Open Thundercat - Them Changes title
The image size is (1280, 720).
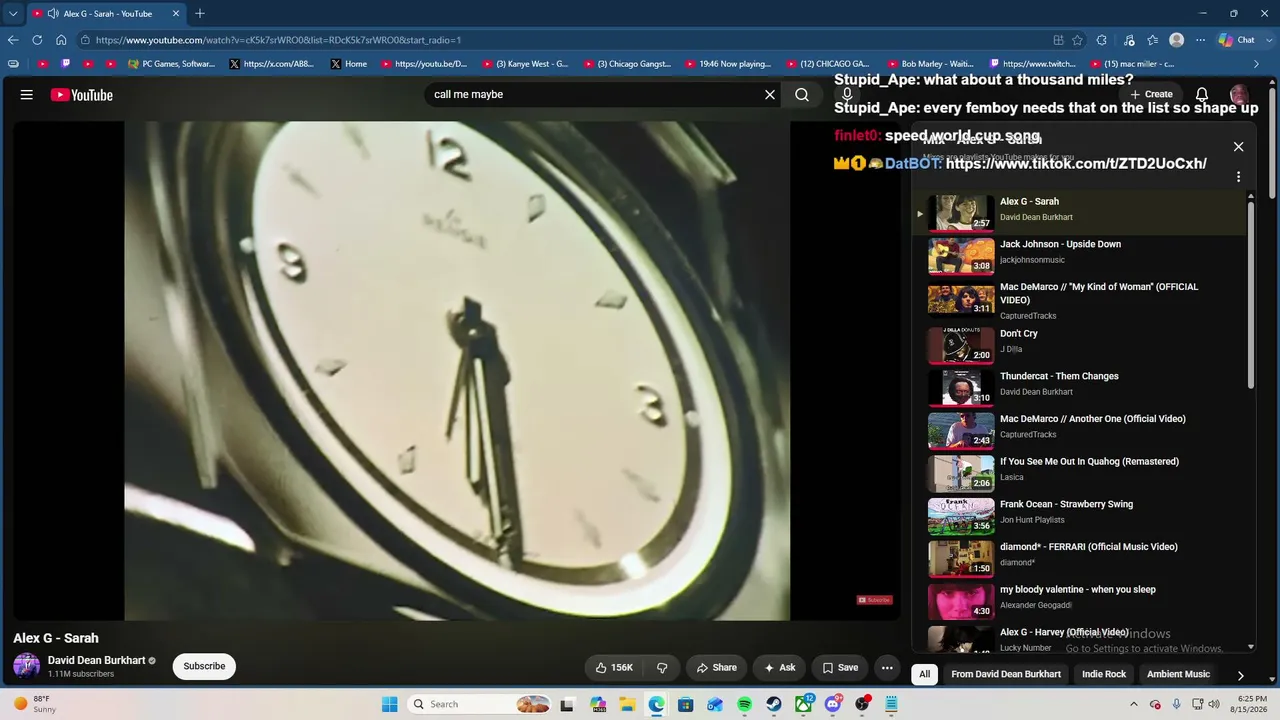1059,376
